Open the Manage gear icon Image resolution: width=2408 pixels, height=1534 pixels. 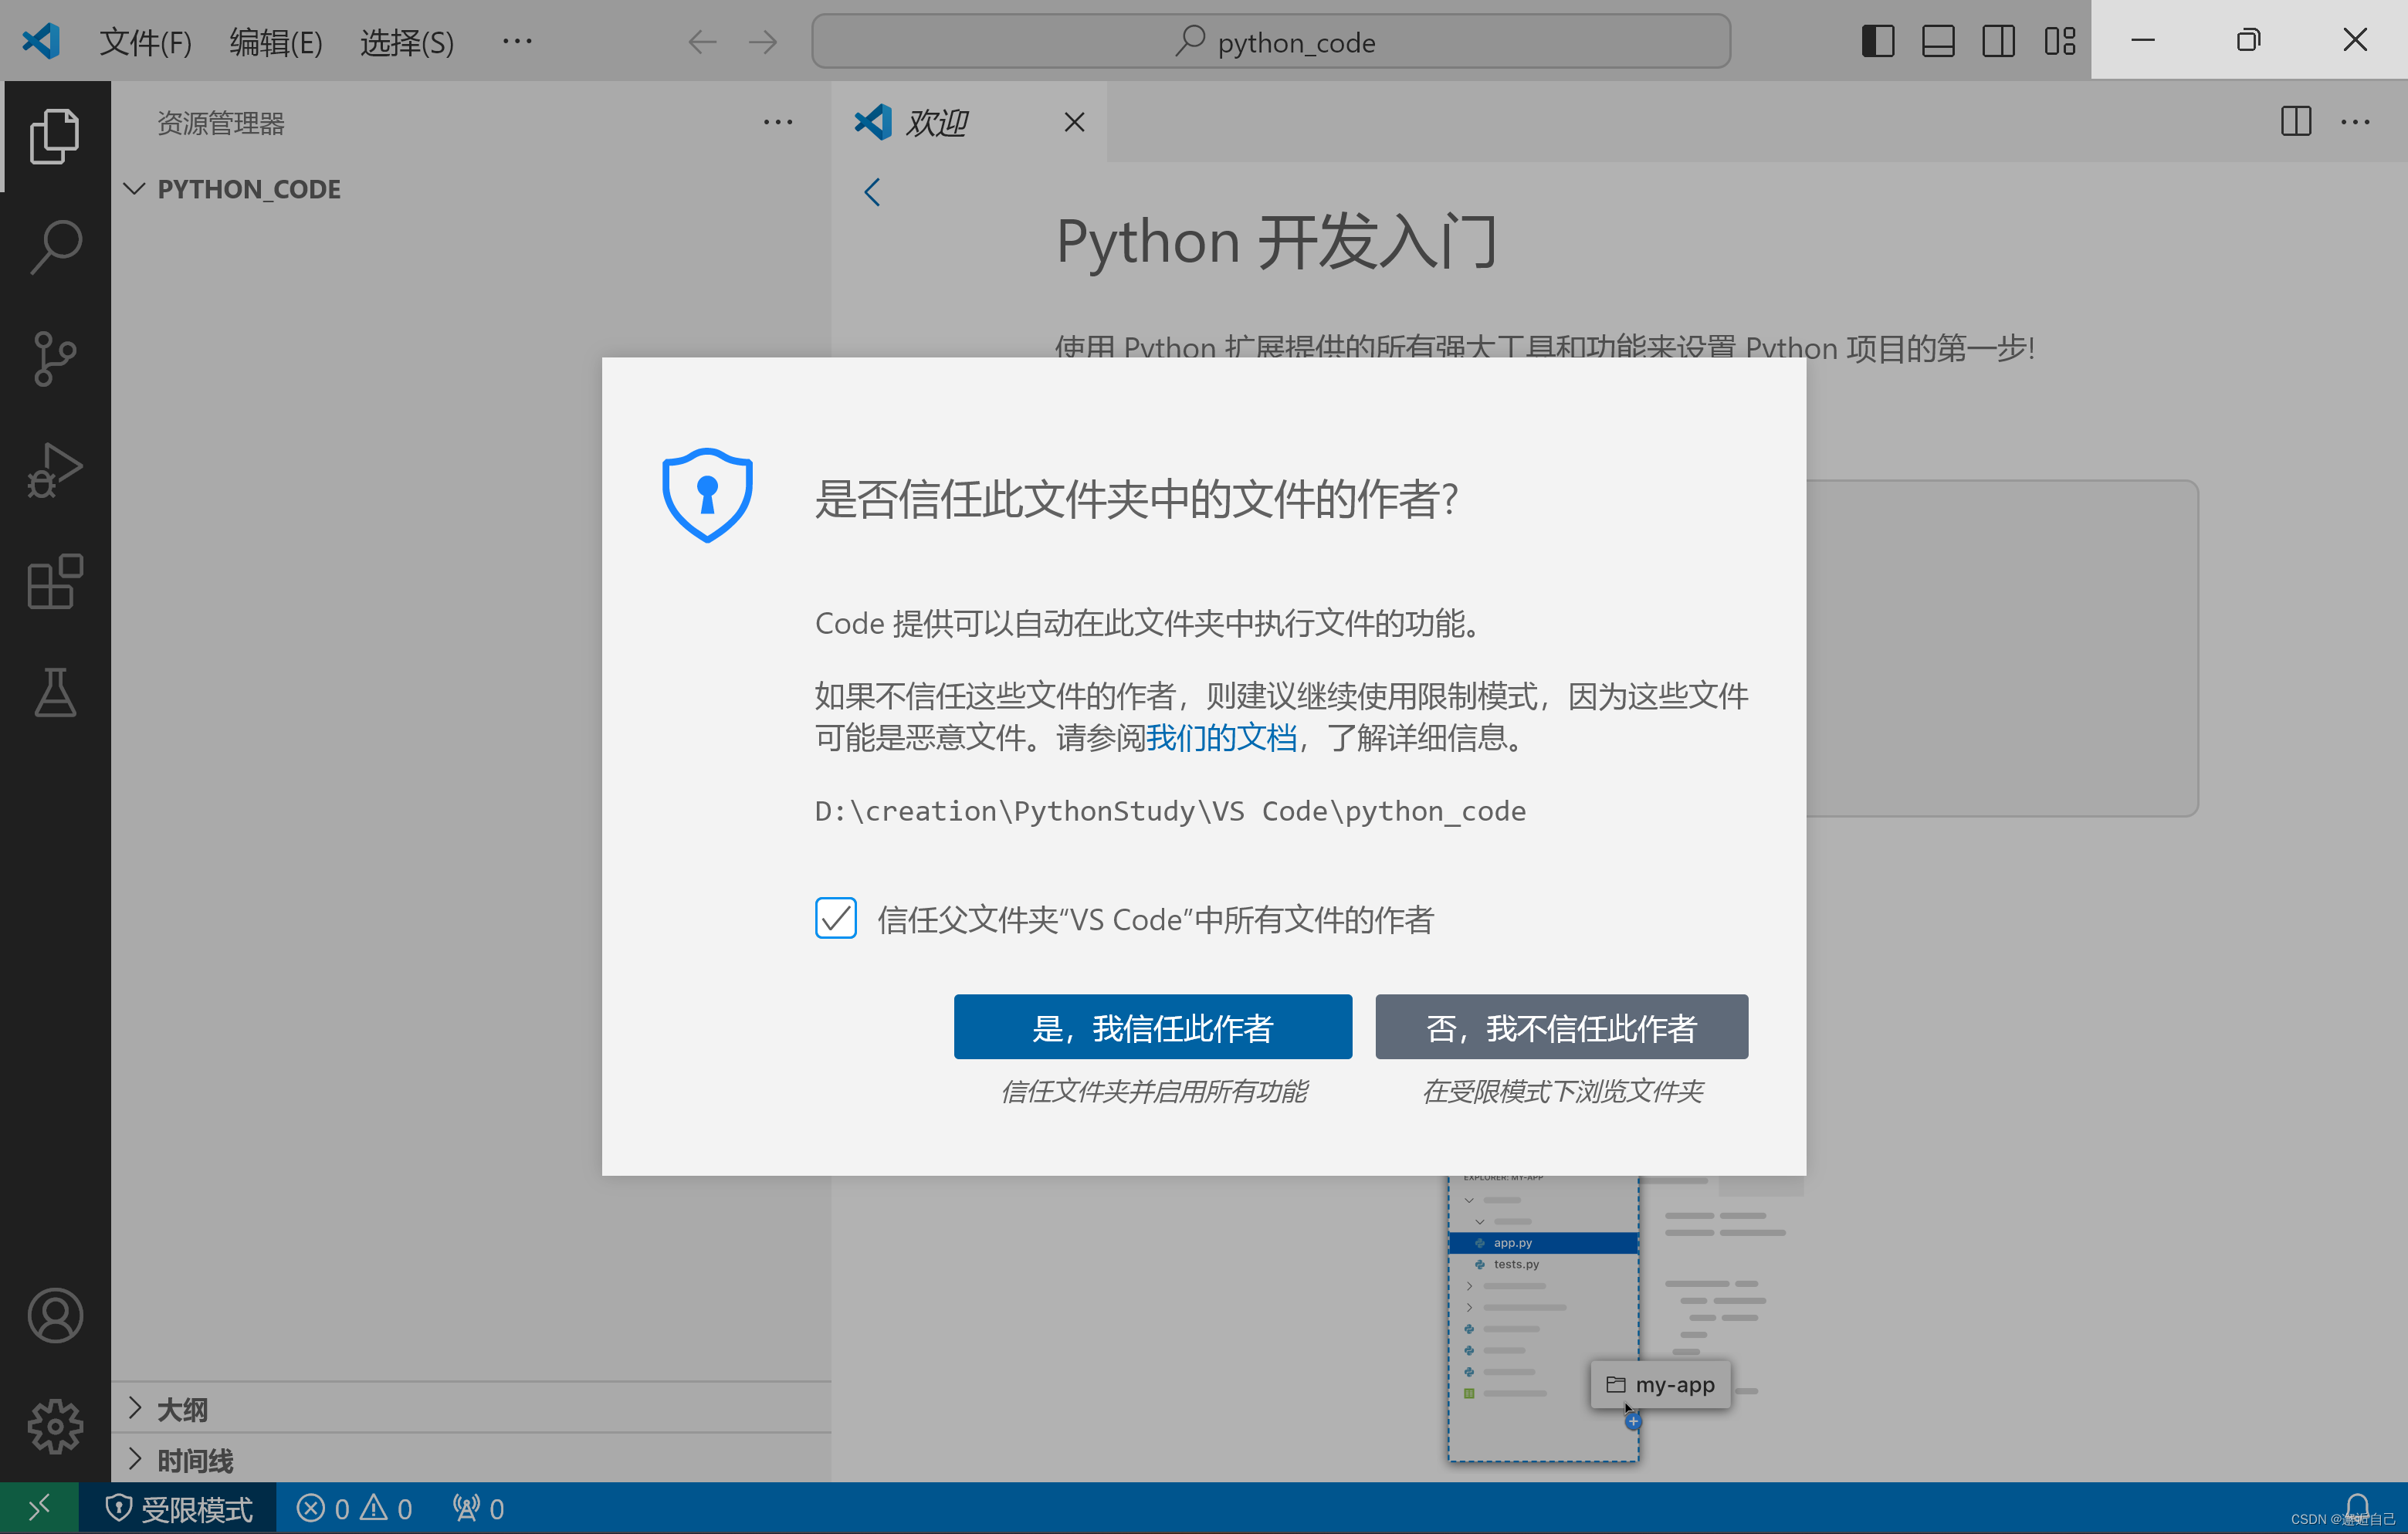(55, 1425)
